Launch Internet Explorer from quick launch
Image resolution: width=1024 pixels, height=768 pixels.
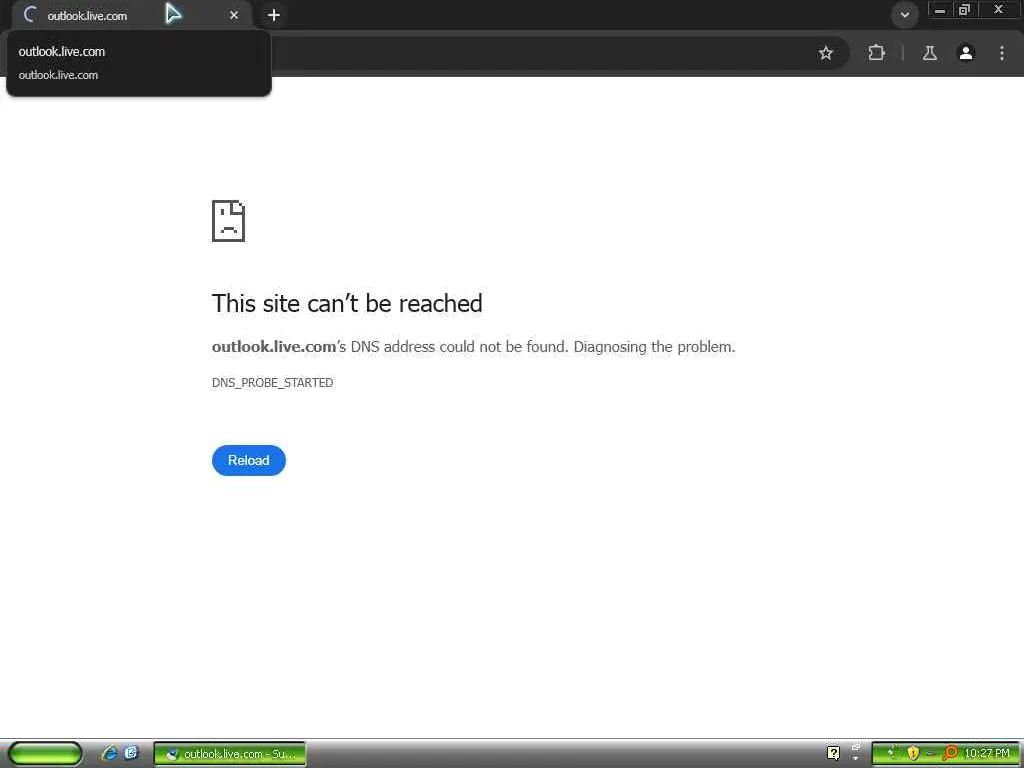pos(110,754)
